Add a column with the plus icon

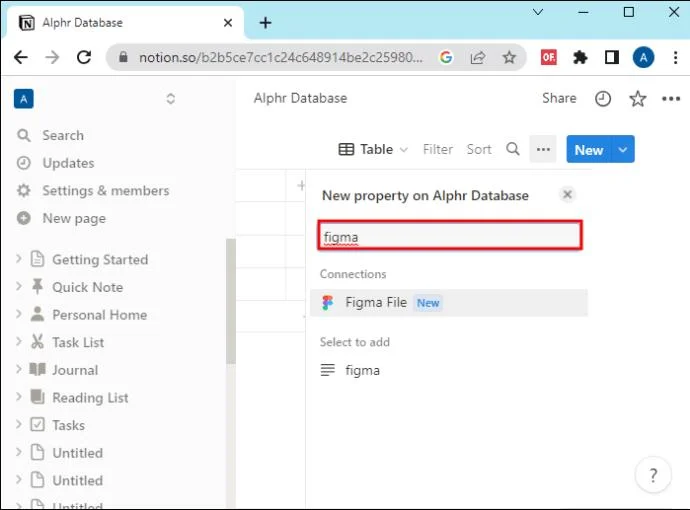click(301, 186)
